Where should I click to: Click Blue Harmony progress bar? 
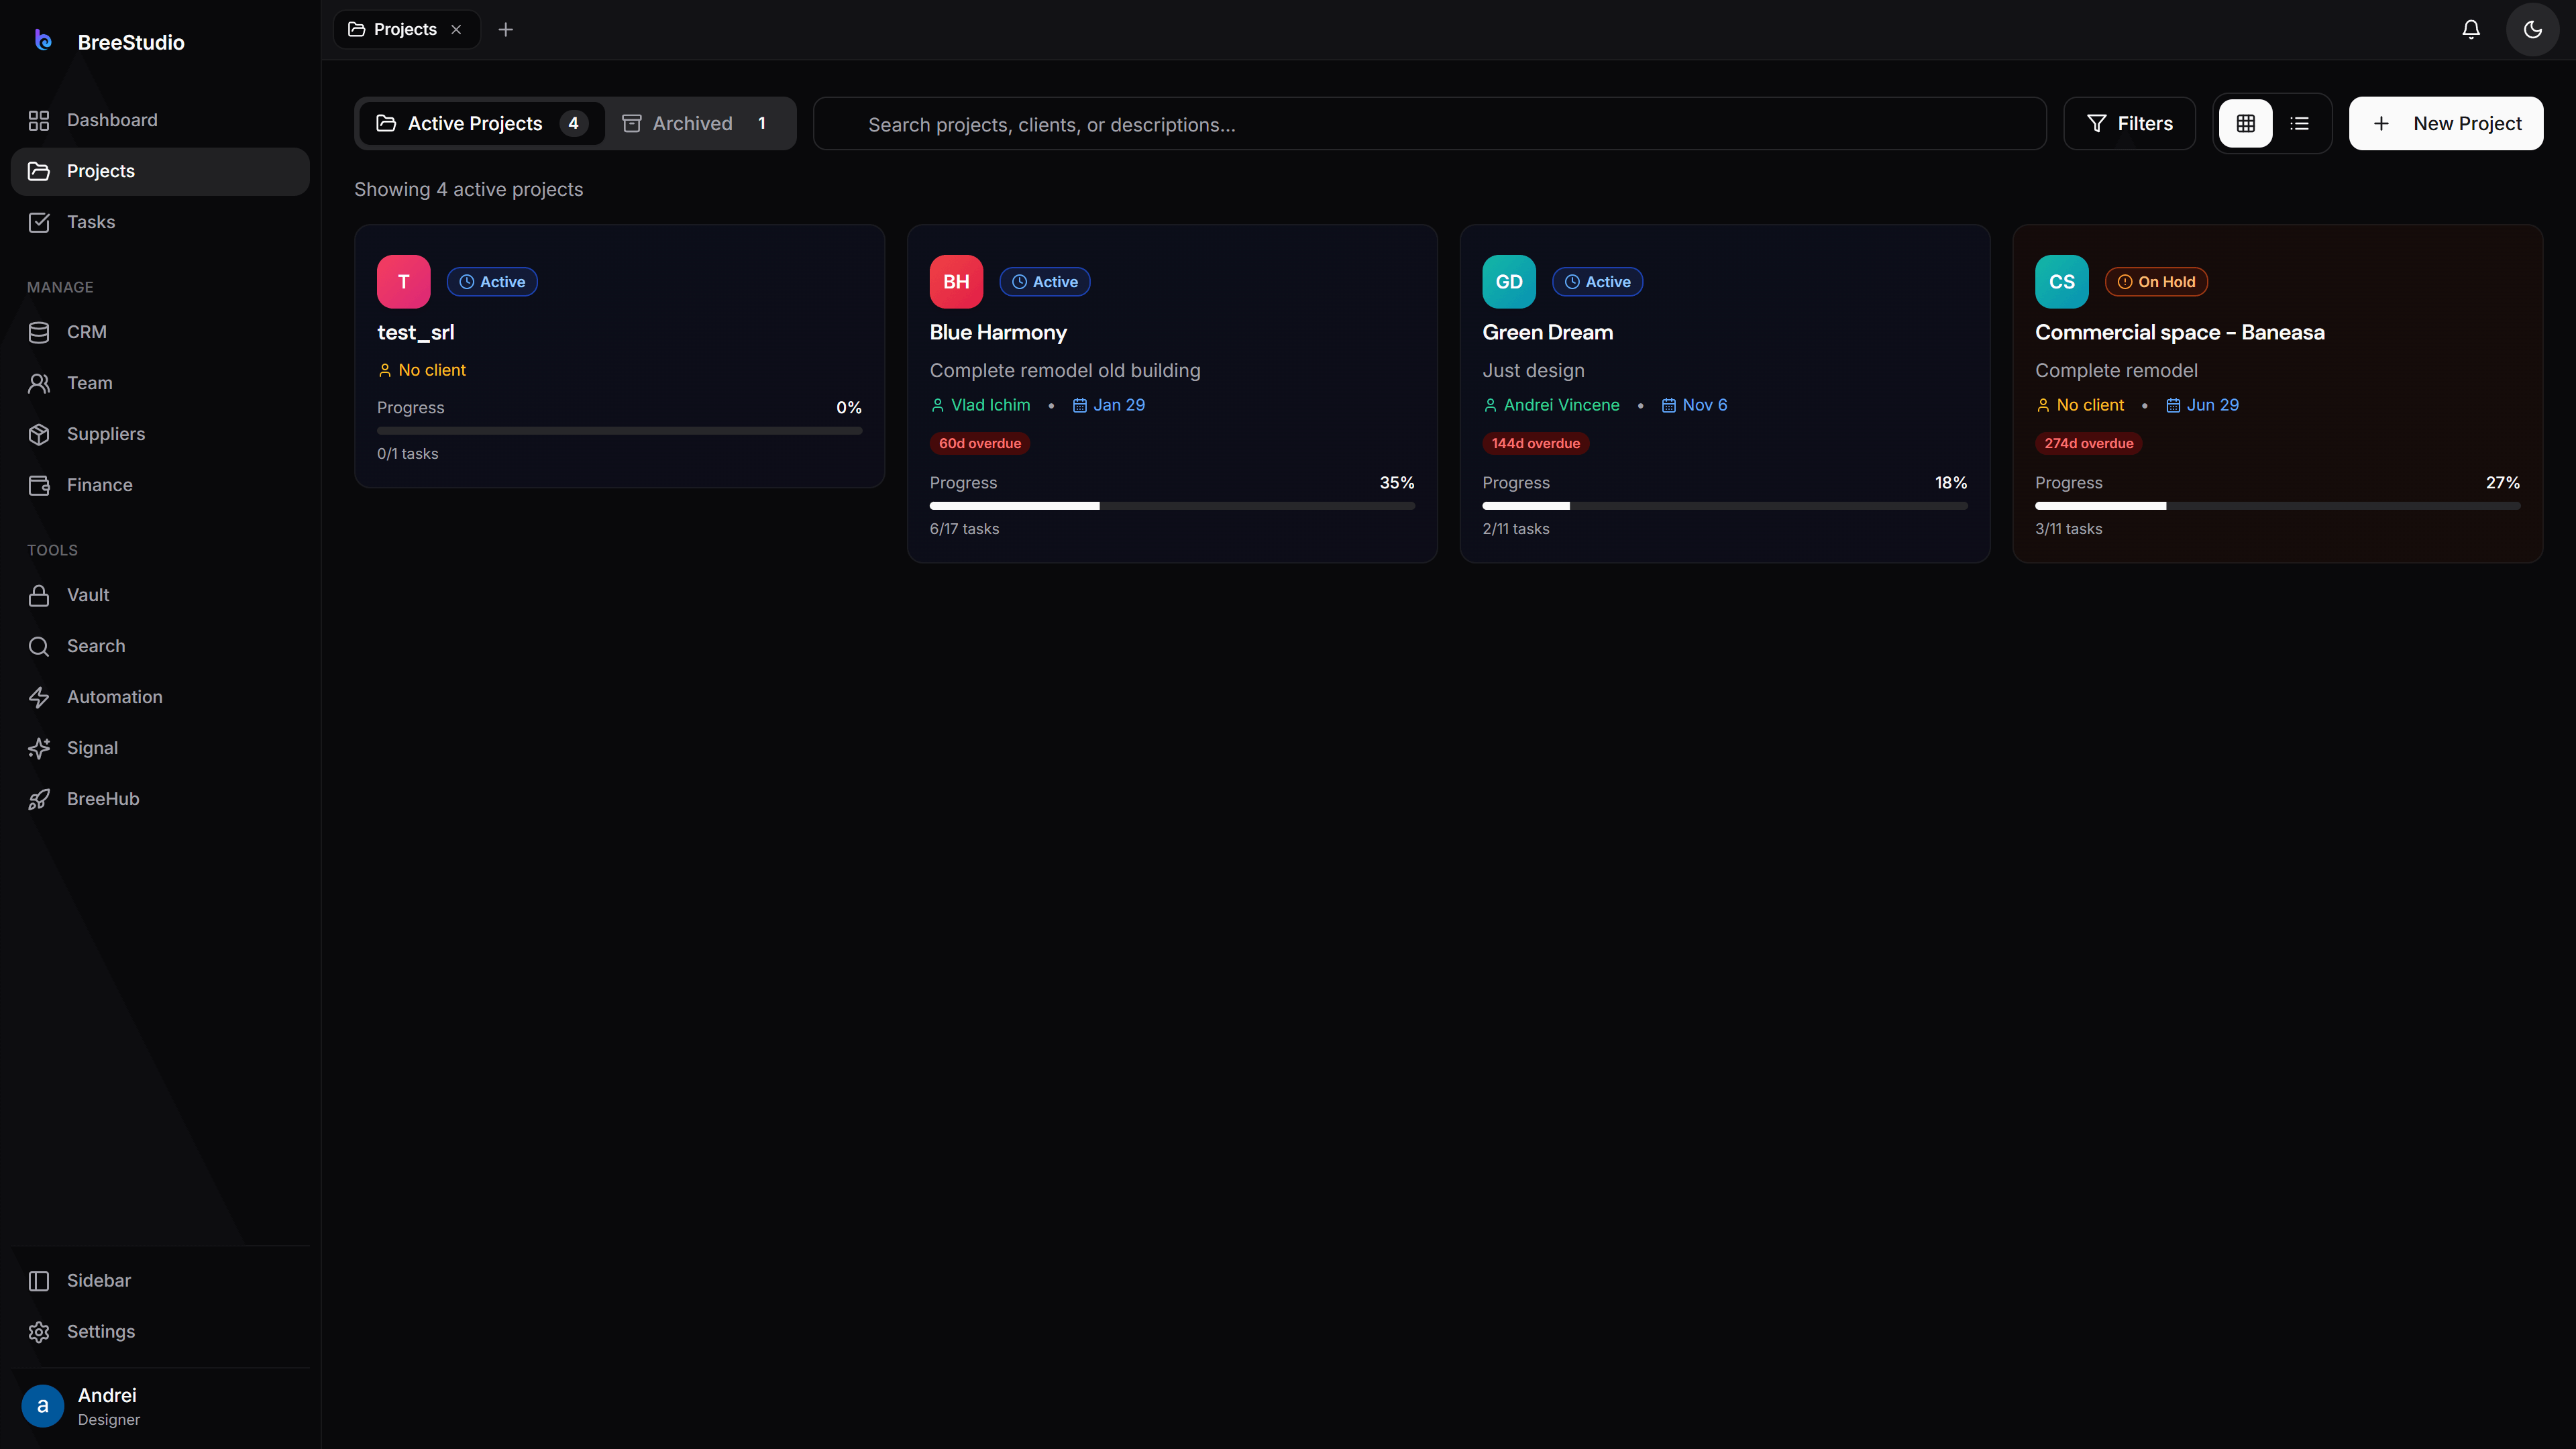(1172, 506)
